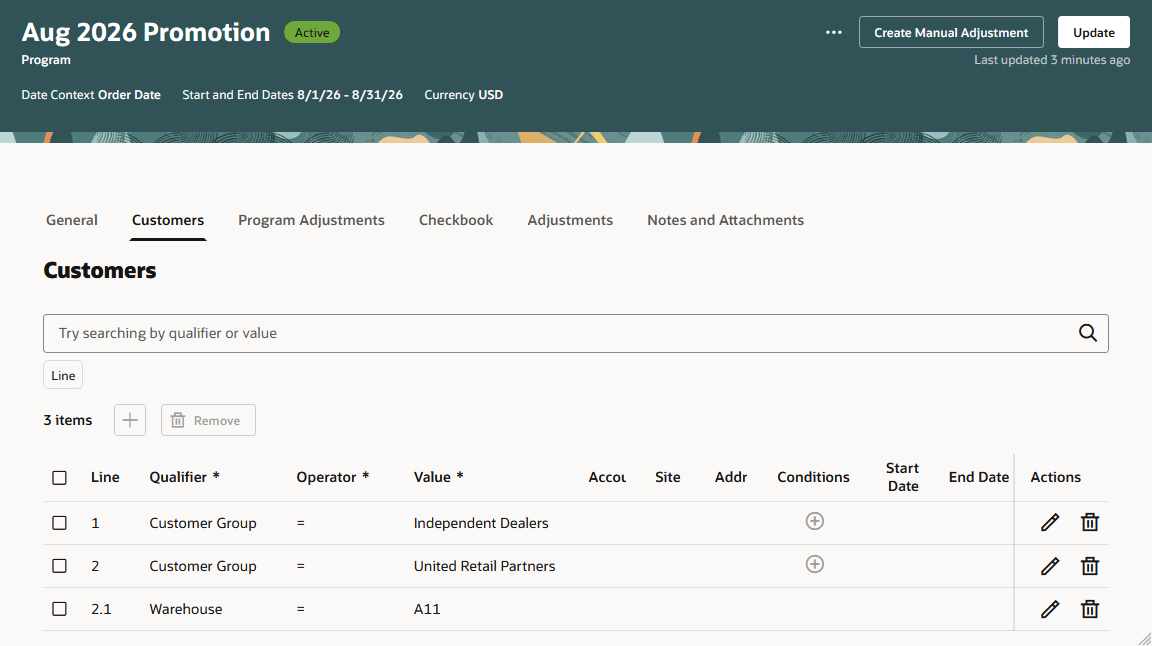Click the Line column header

105,477
